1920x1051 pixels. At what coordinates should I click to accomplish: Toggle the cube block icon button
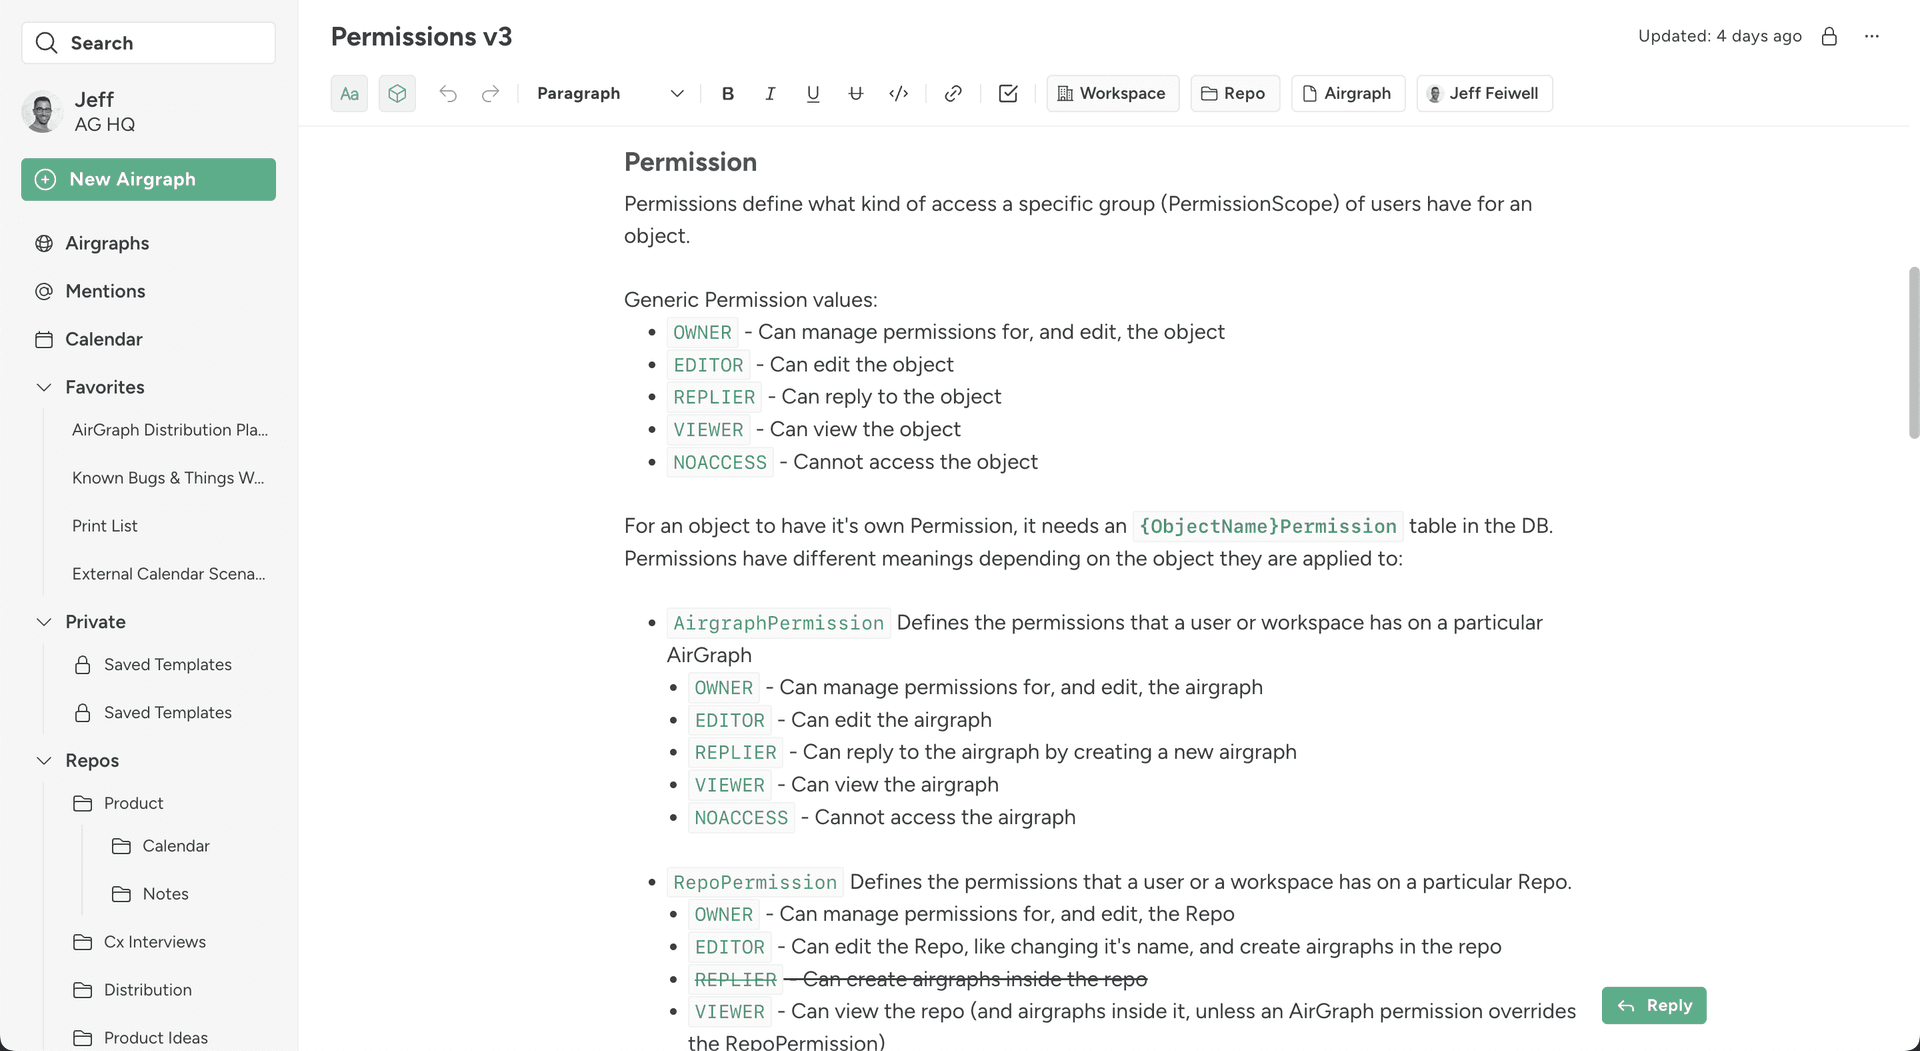[x=397, y=93]
